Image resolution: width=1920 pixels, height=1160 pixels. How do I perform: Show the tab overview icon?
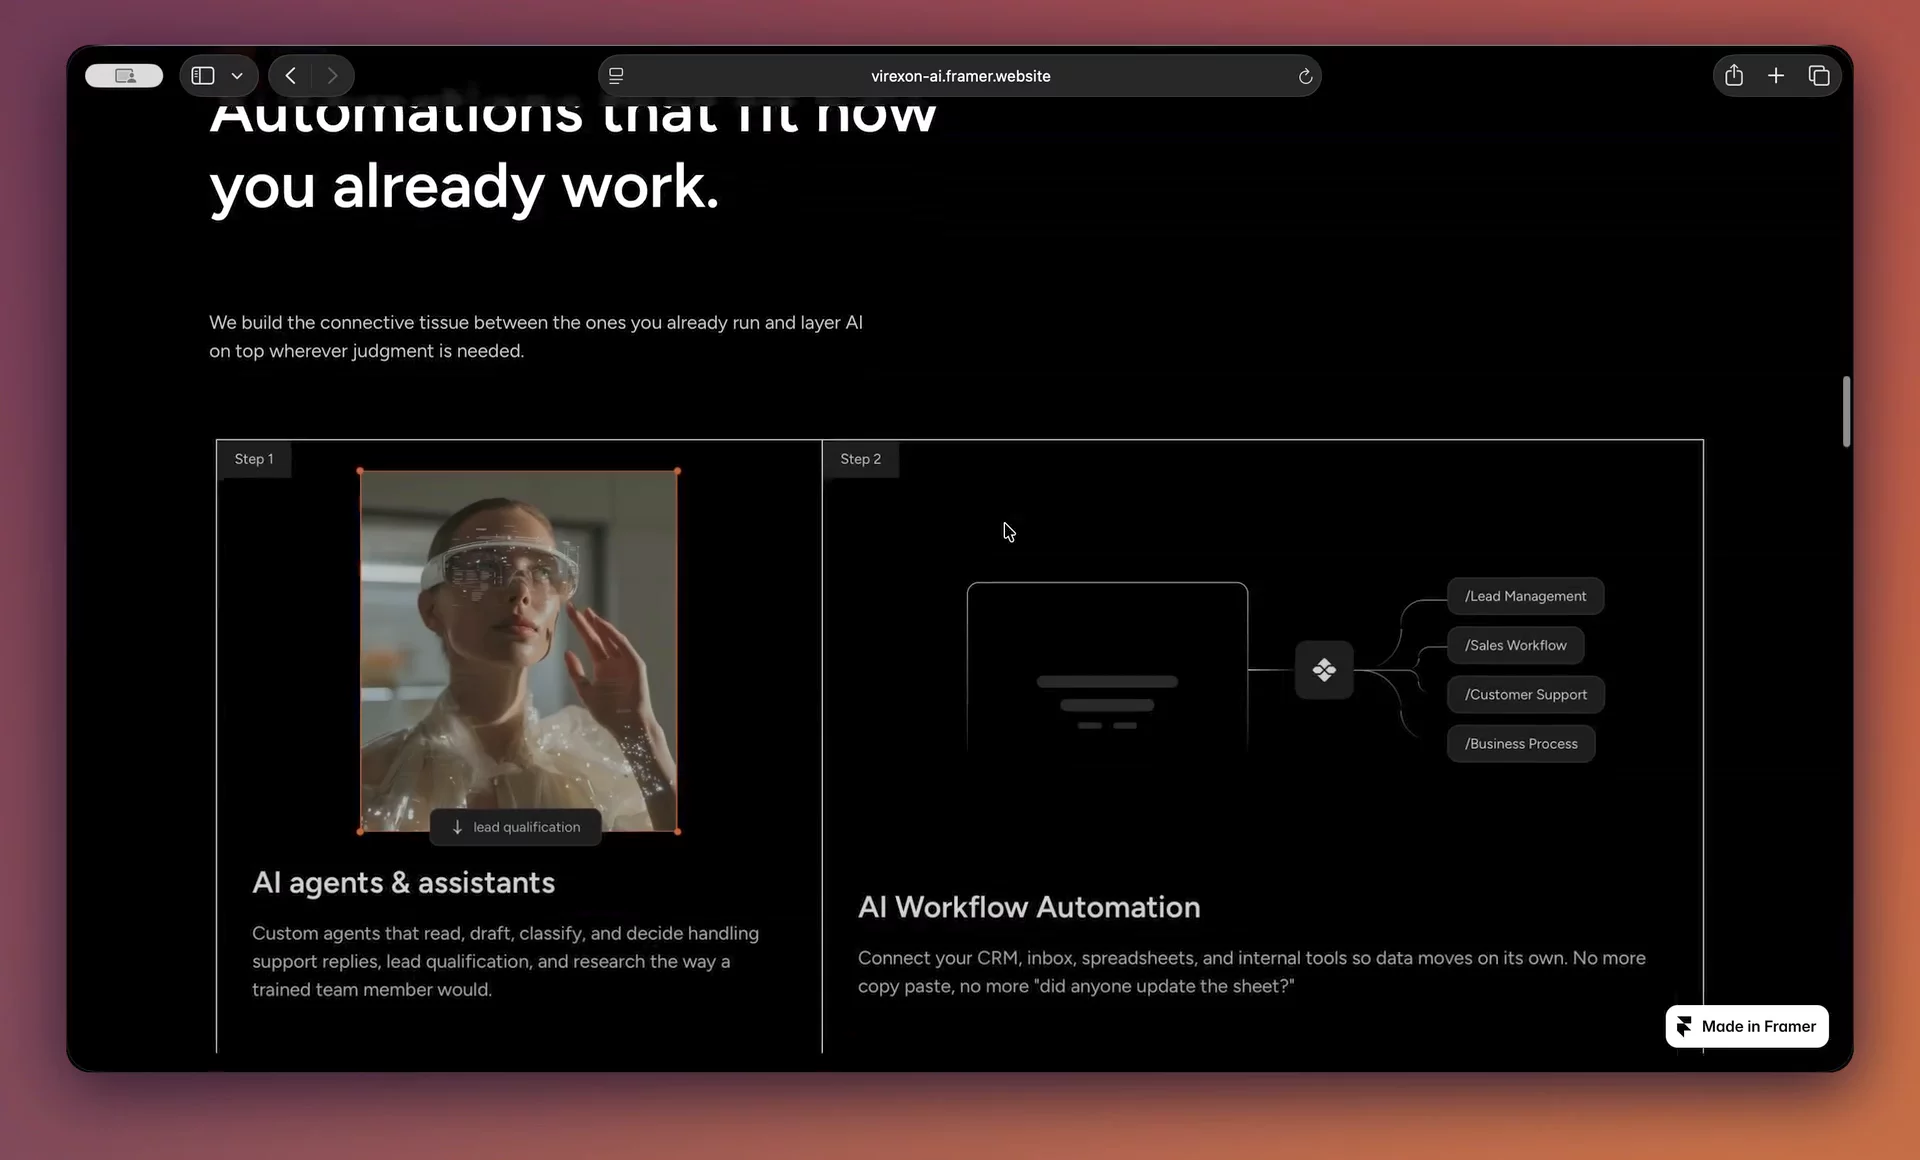[1819, 76]
